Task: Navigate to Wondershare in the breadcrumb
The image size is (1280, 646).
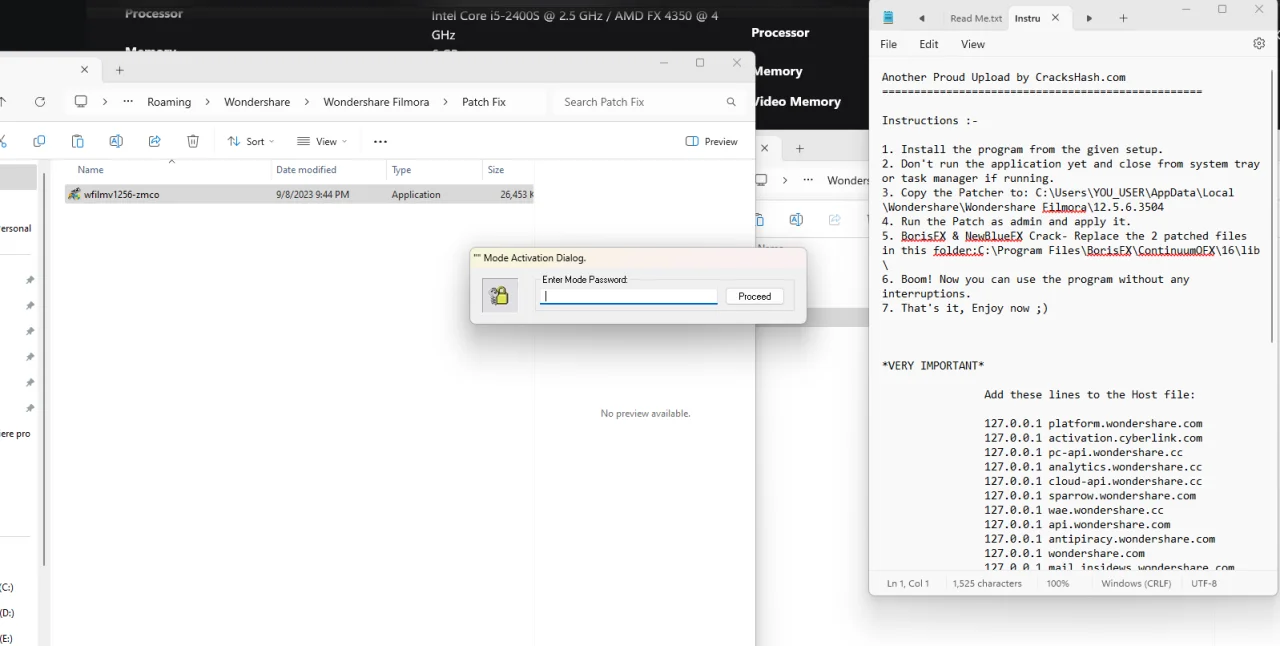Action: [257, 102]
